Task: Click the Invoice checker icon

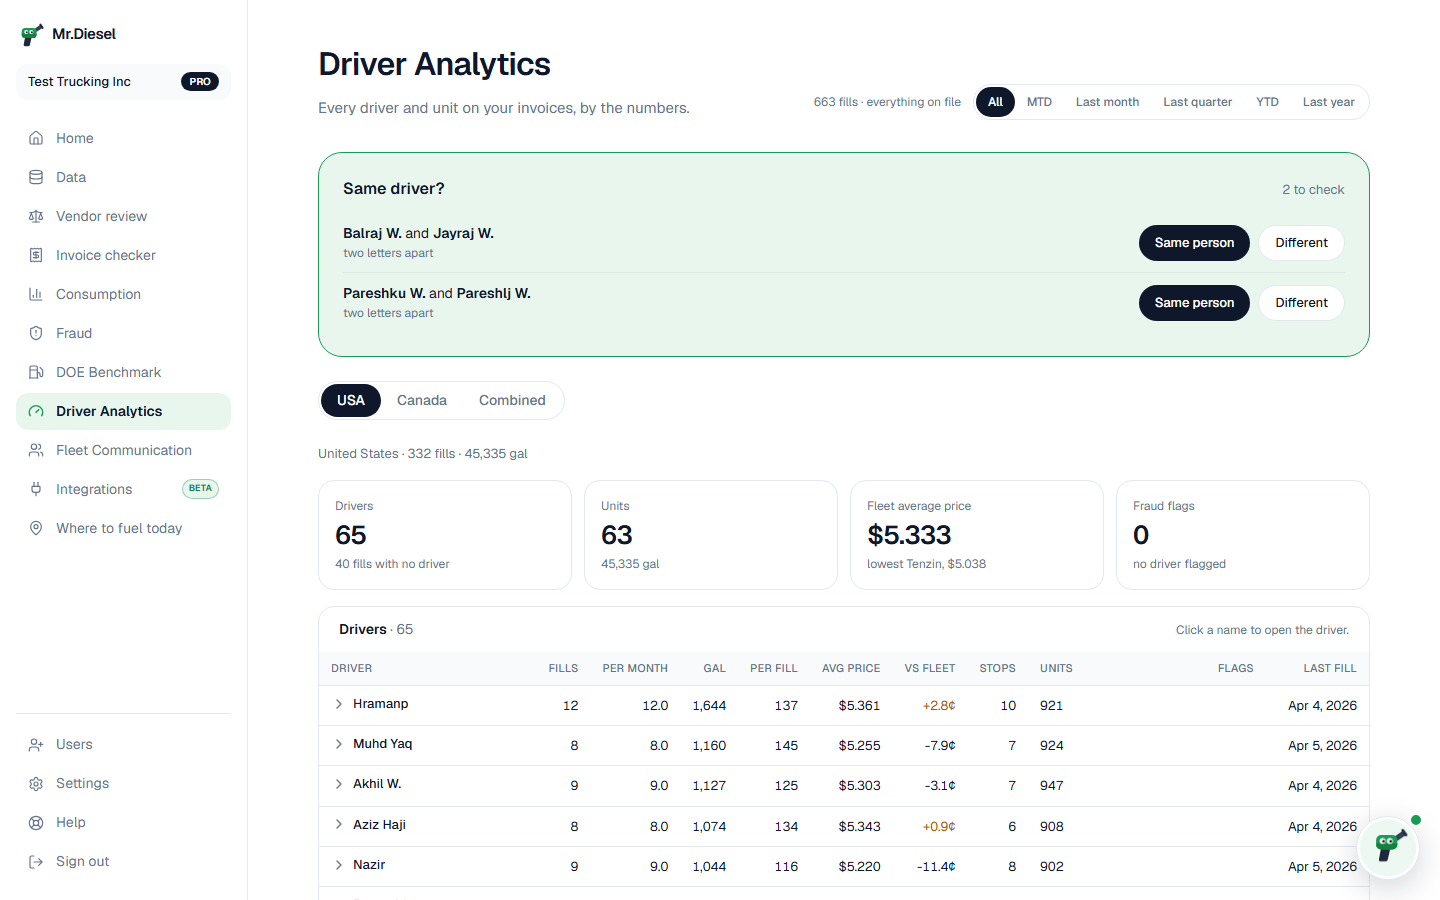Action: 36,255
